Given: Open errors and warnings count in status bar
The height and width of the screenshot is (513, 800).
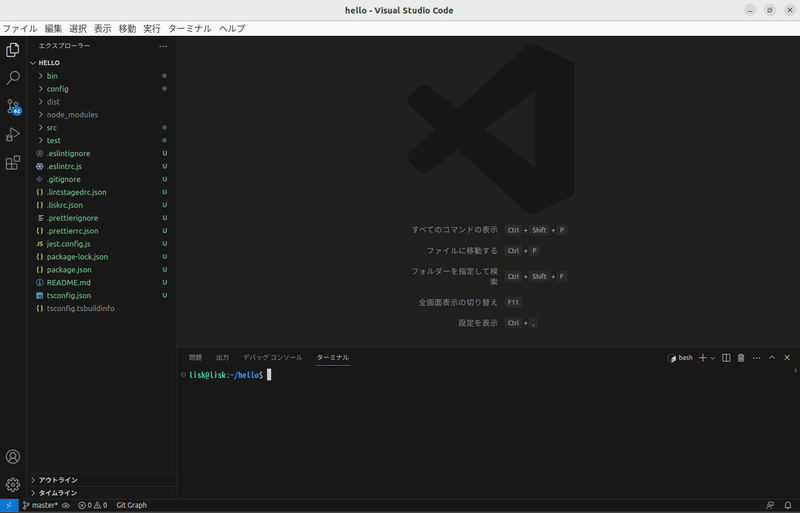Looking at the screenshot, I should (x=92, y=505).
